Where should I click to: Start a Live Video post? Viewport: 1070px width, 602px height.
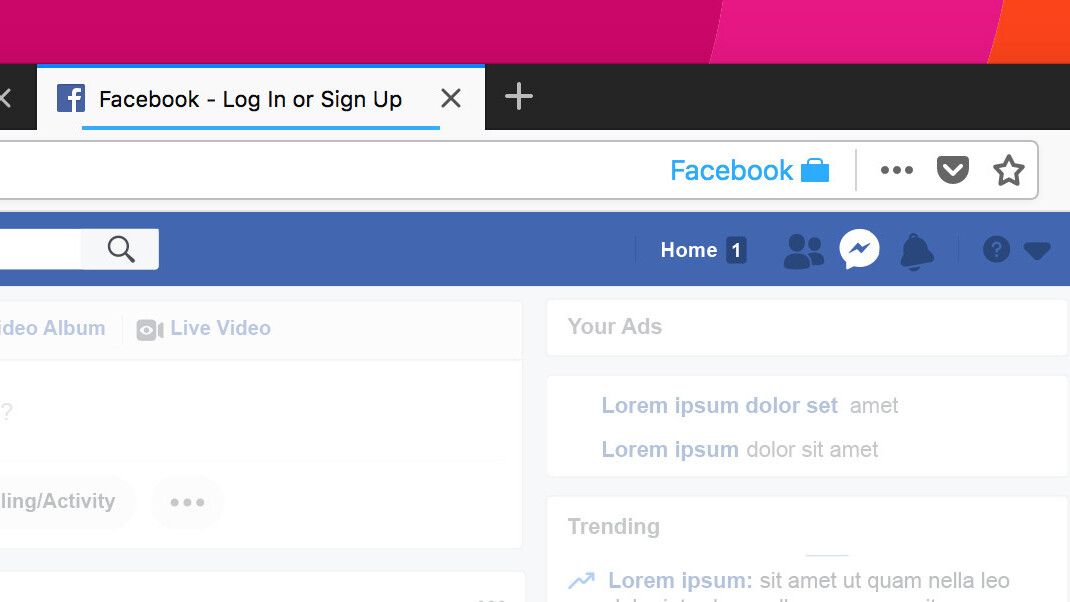pyautogui.click(x=205, y=328)
